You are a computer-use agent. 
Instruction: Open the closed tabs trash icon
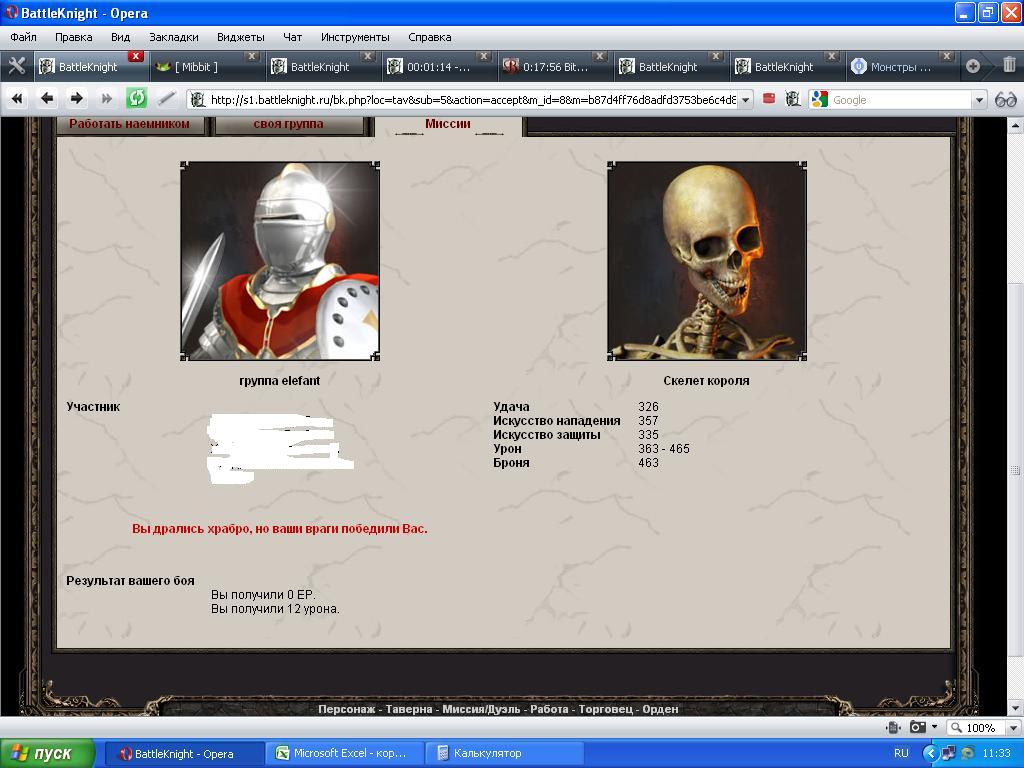click(x=1009, y=65)
